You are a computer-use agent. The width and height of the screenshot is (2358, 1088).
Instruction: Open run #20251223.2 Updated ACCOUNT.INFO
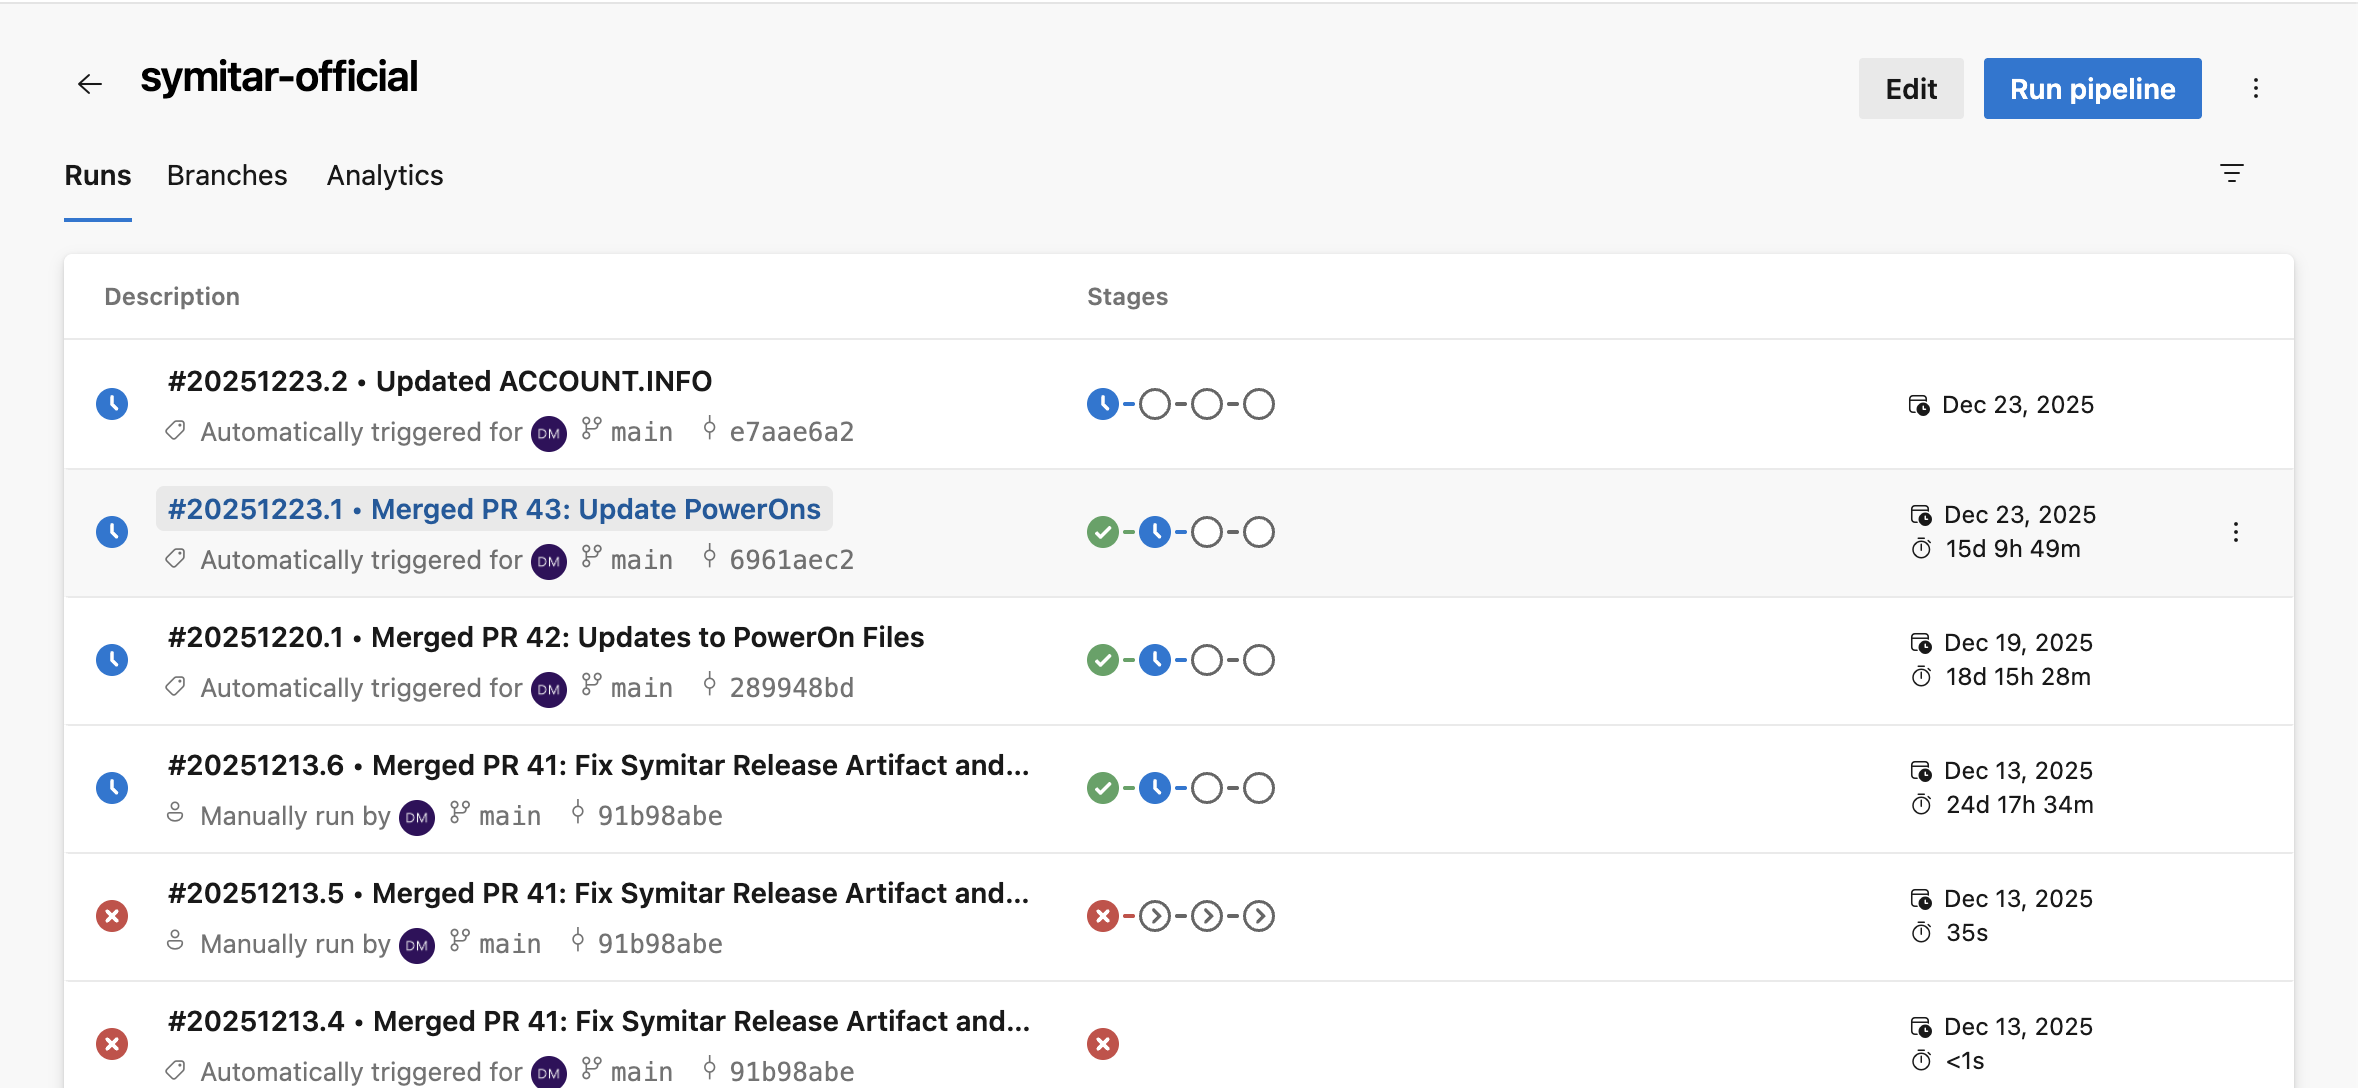(440, 382)
